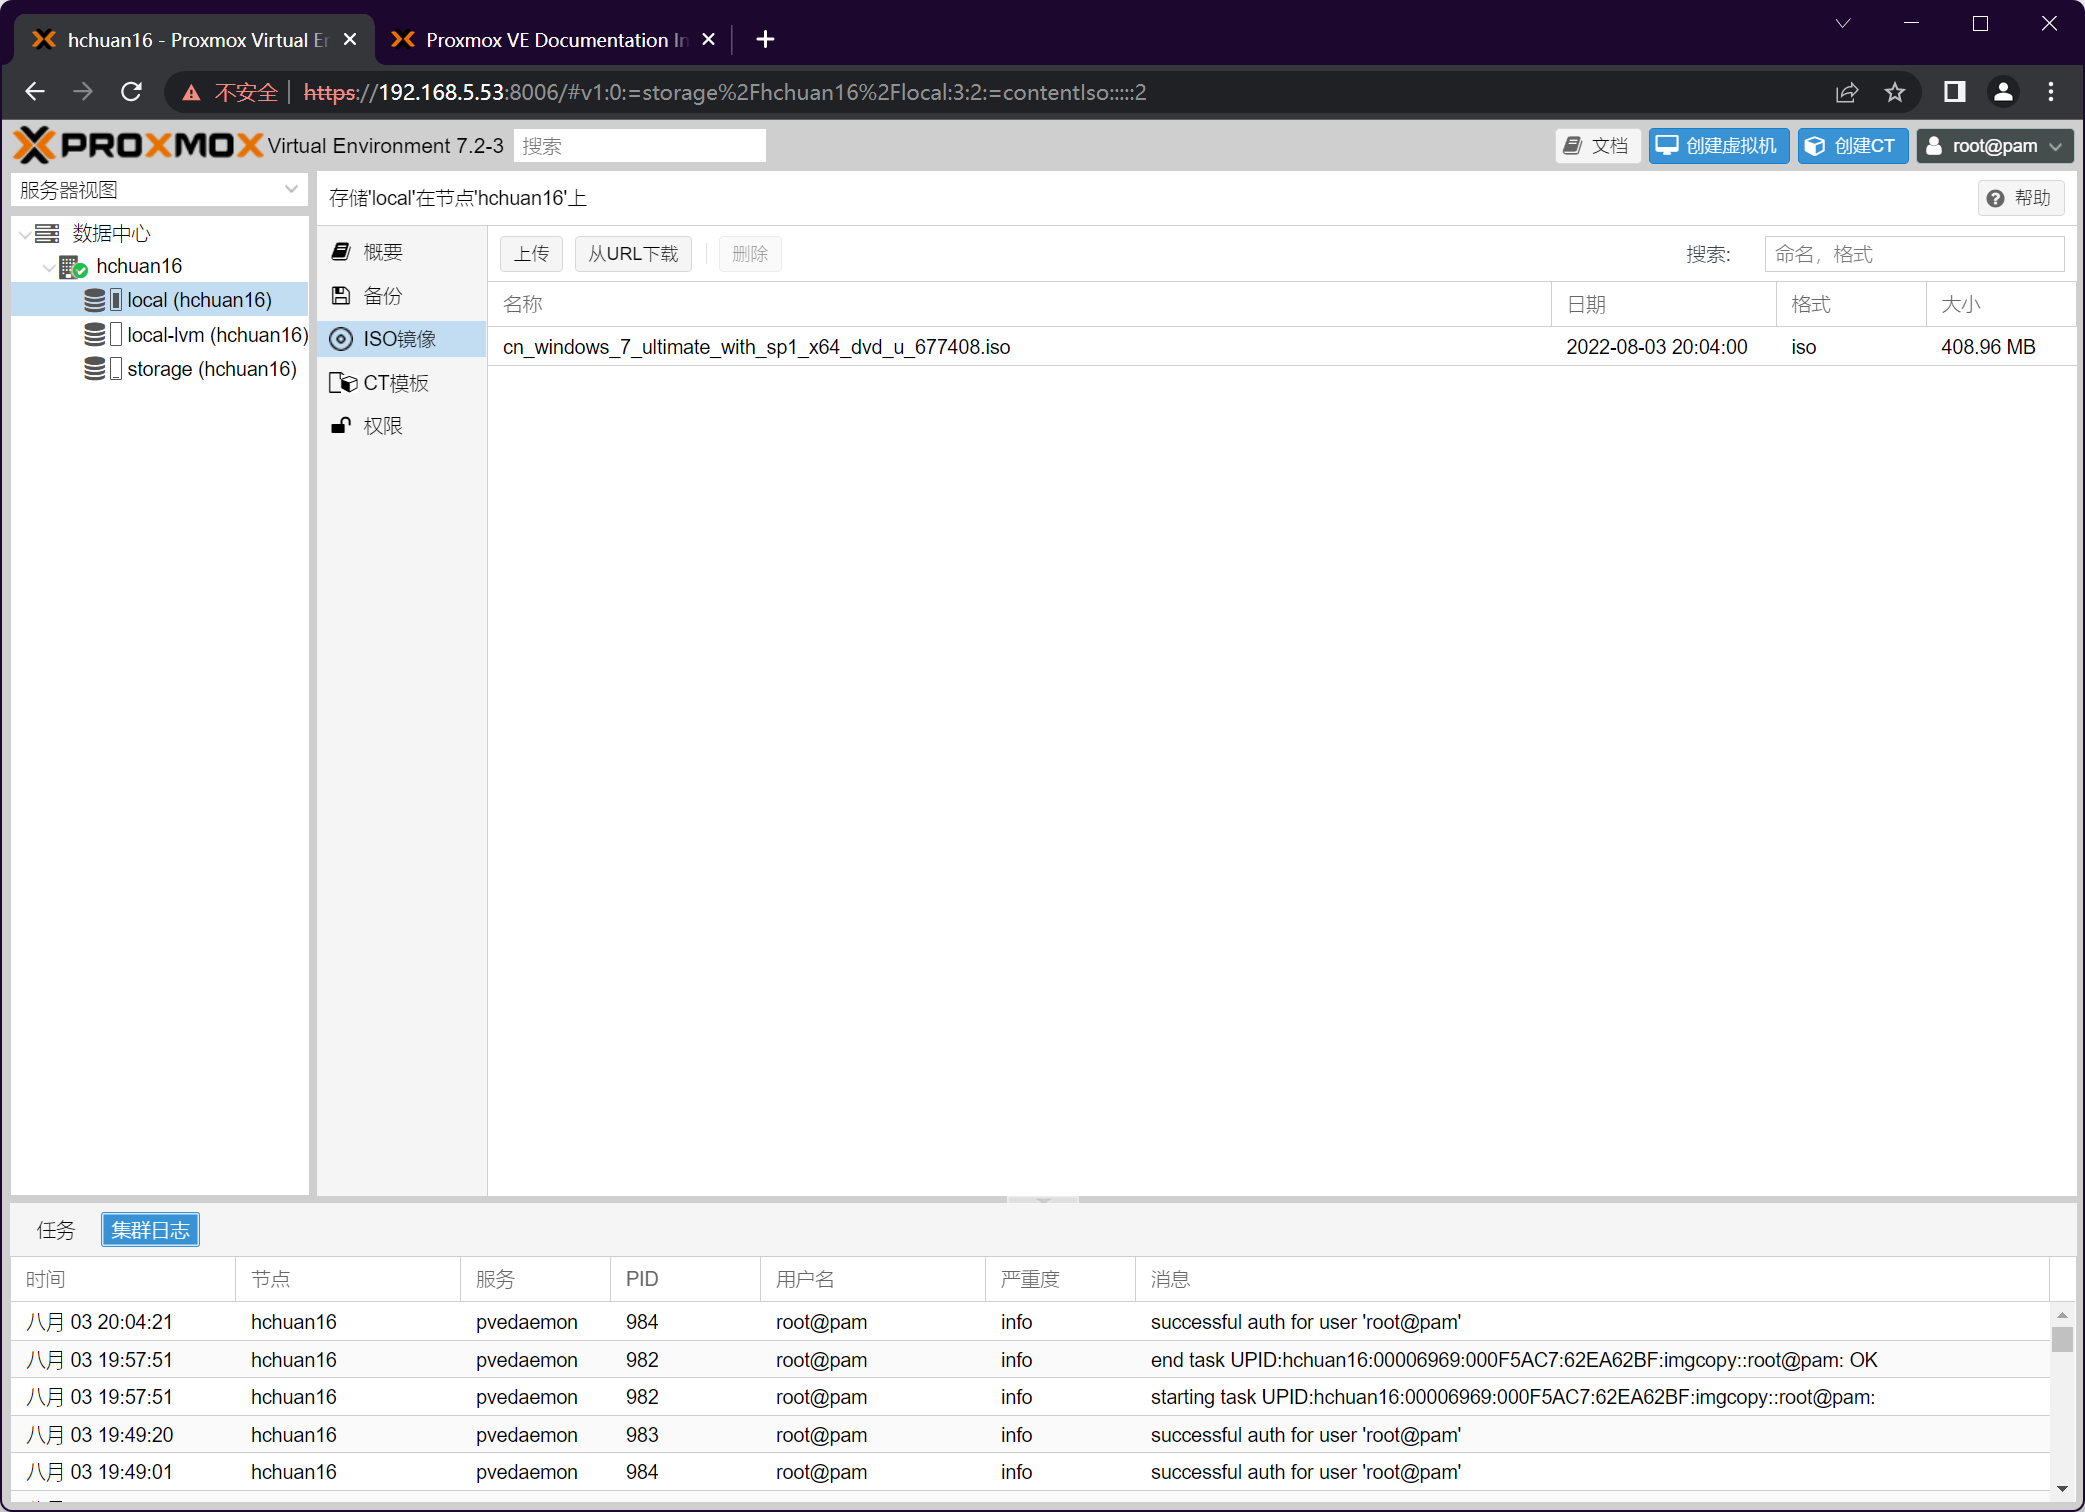
Task: Open the 文档 documentation link
Action: 1597,146
